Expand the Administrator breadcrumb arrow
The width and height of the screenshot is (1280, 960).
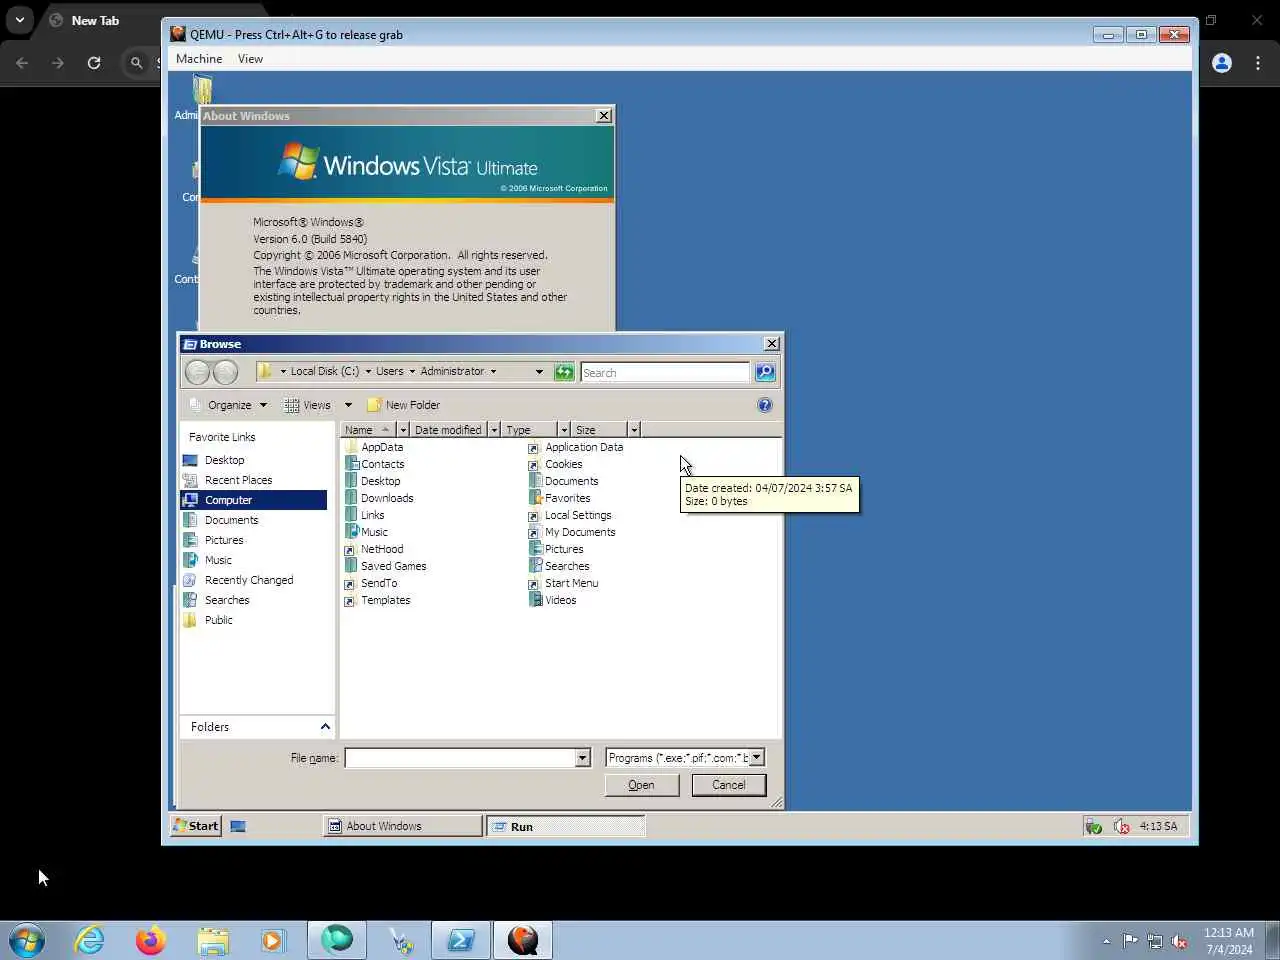pos(493,371)
